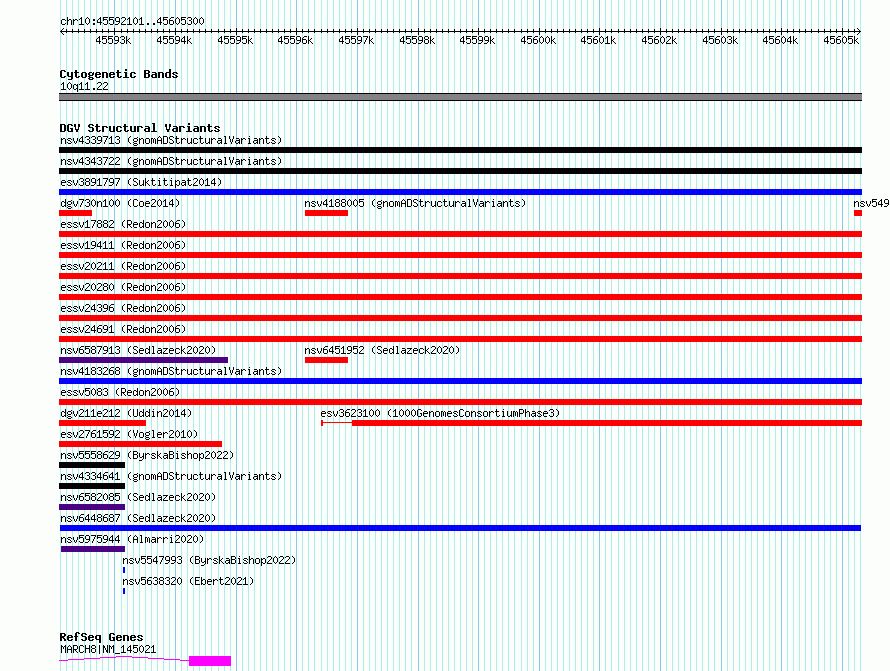Open variant nsv4183268 (gnomADStructuralVariants)
The height and width of the screenshot is (671, 890).
click(x=171, y=371)
